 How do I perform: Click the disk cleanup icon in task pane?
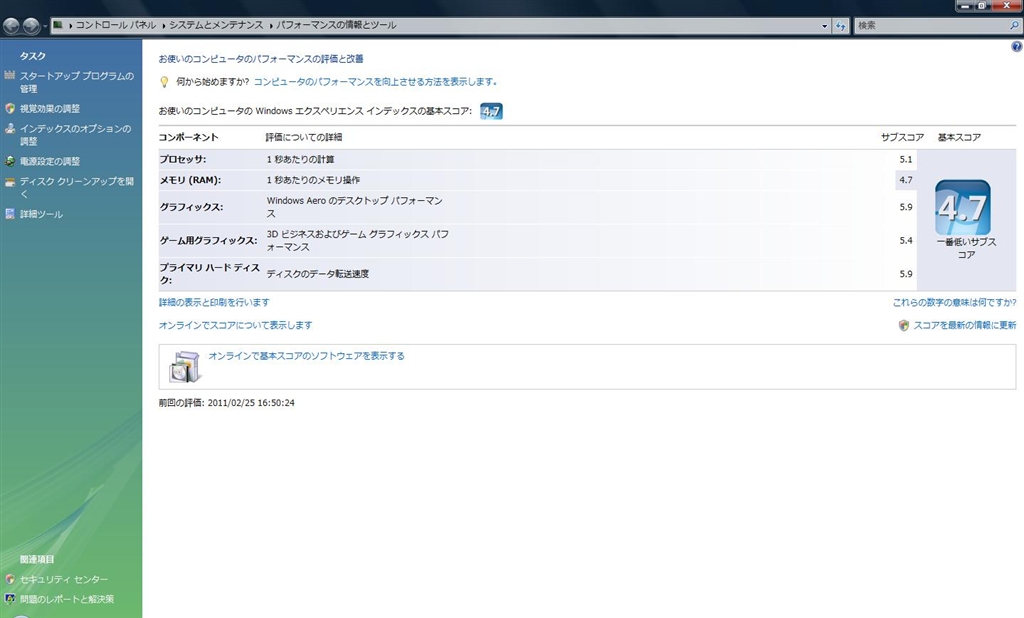(x=9, y=182)
